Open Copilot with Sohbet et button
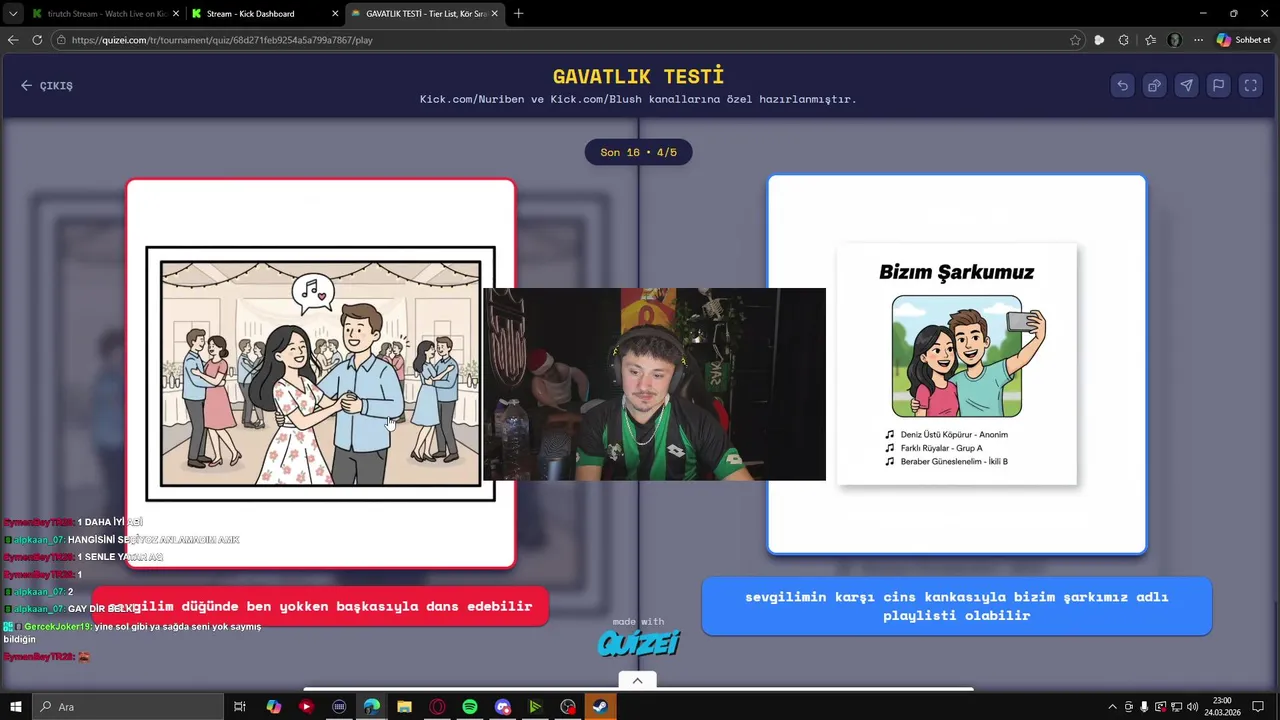This screenshot has width=1280, height=720. tap(1243, 40)
